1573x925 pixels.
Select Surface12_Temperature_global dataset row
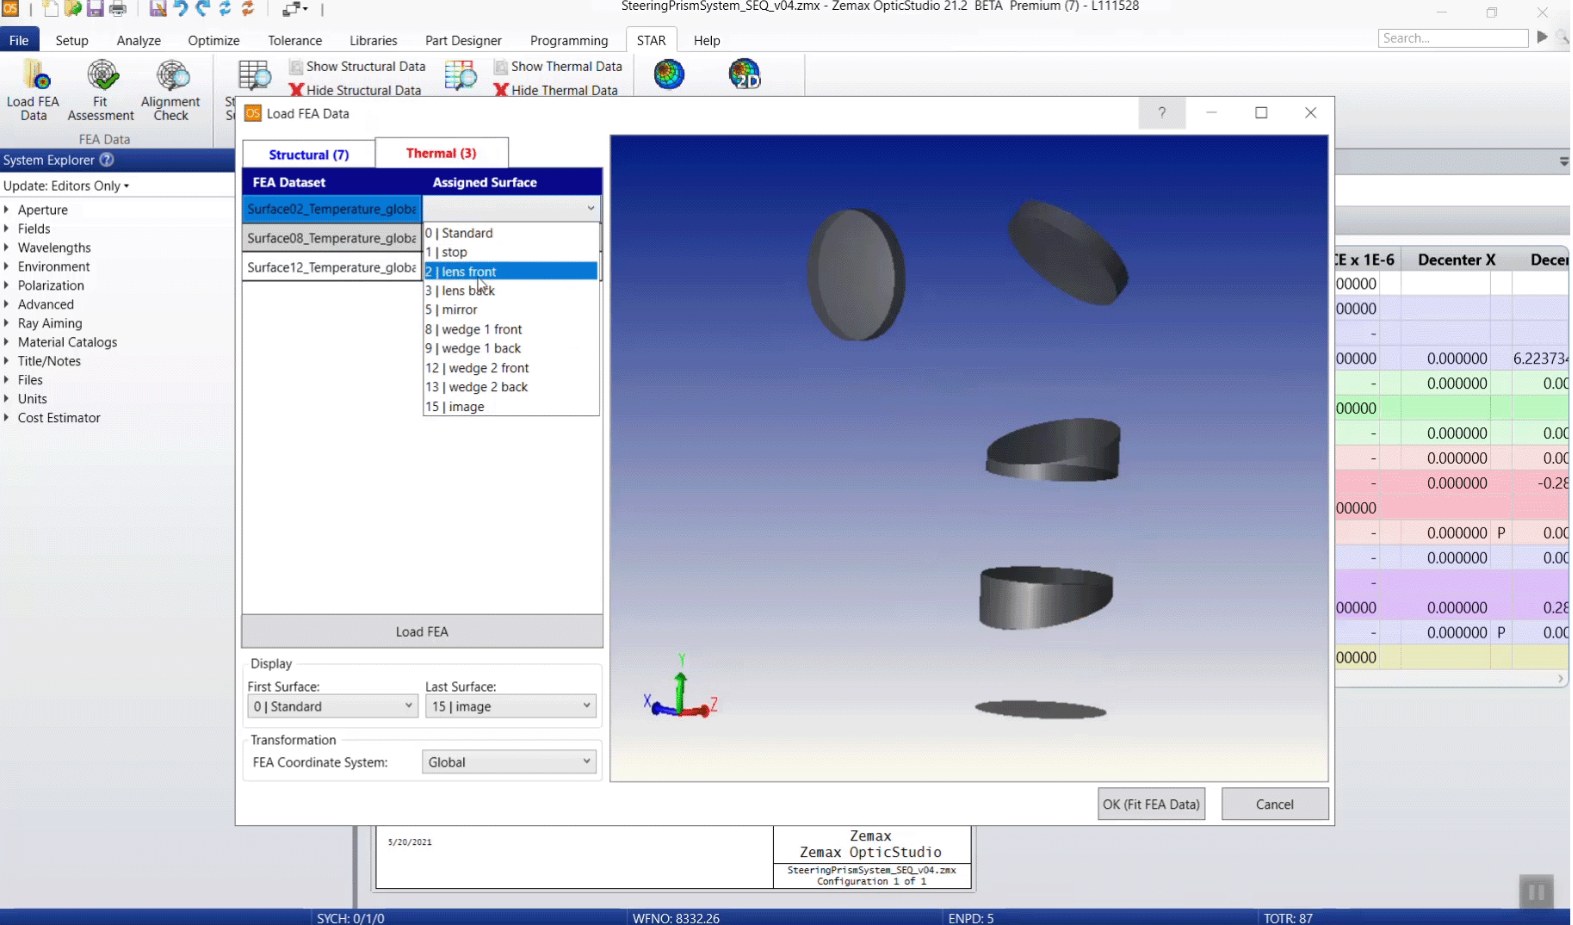click(x=332, y=267)
